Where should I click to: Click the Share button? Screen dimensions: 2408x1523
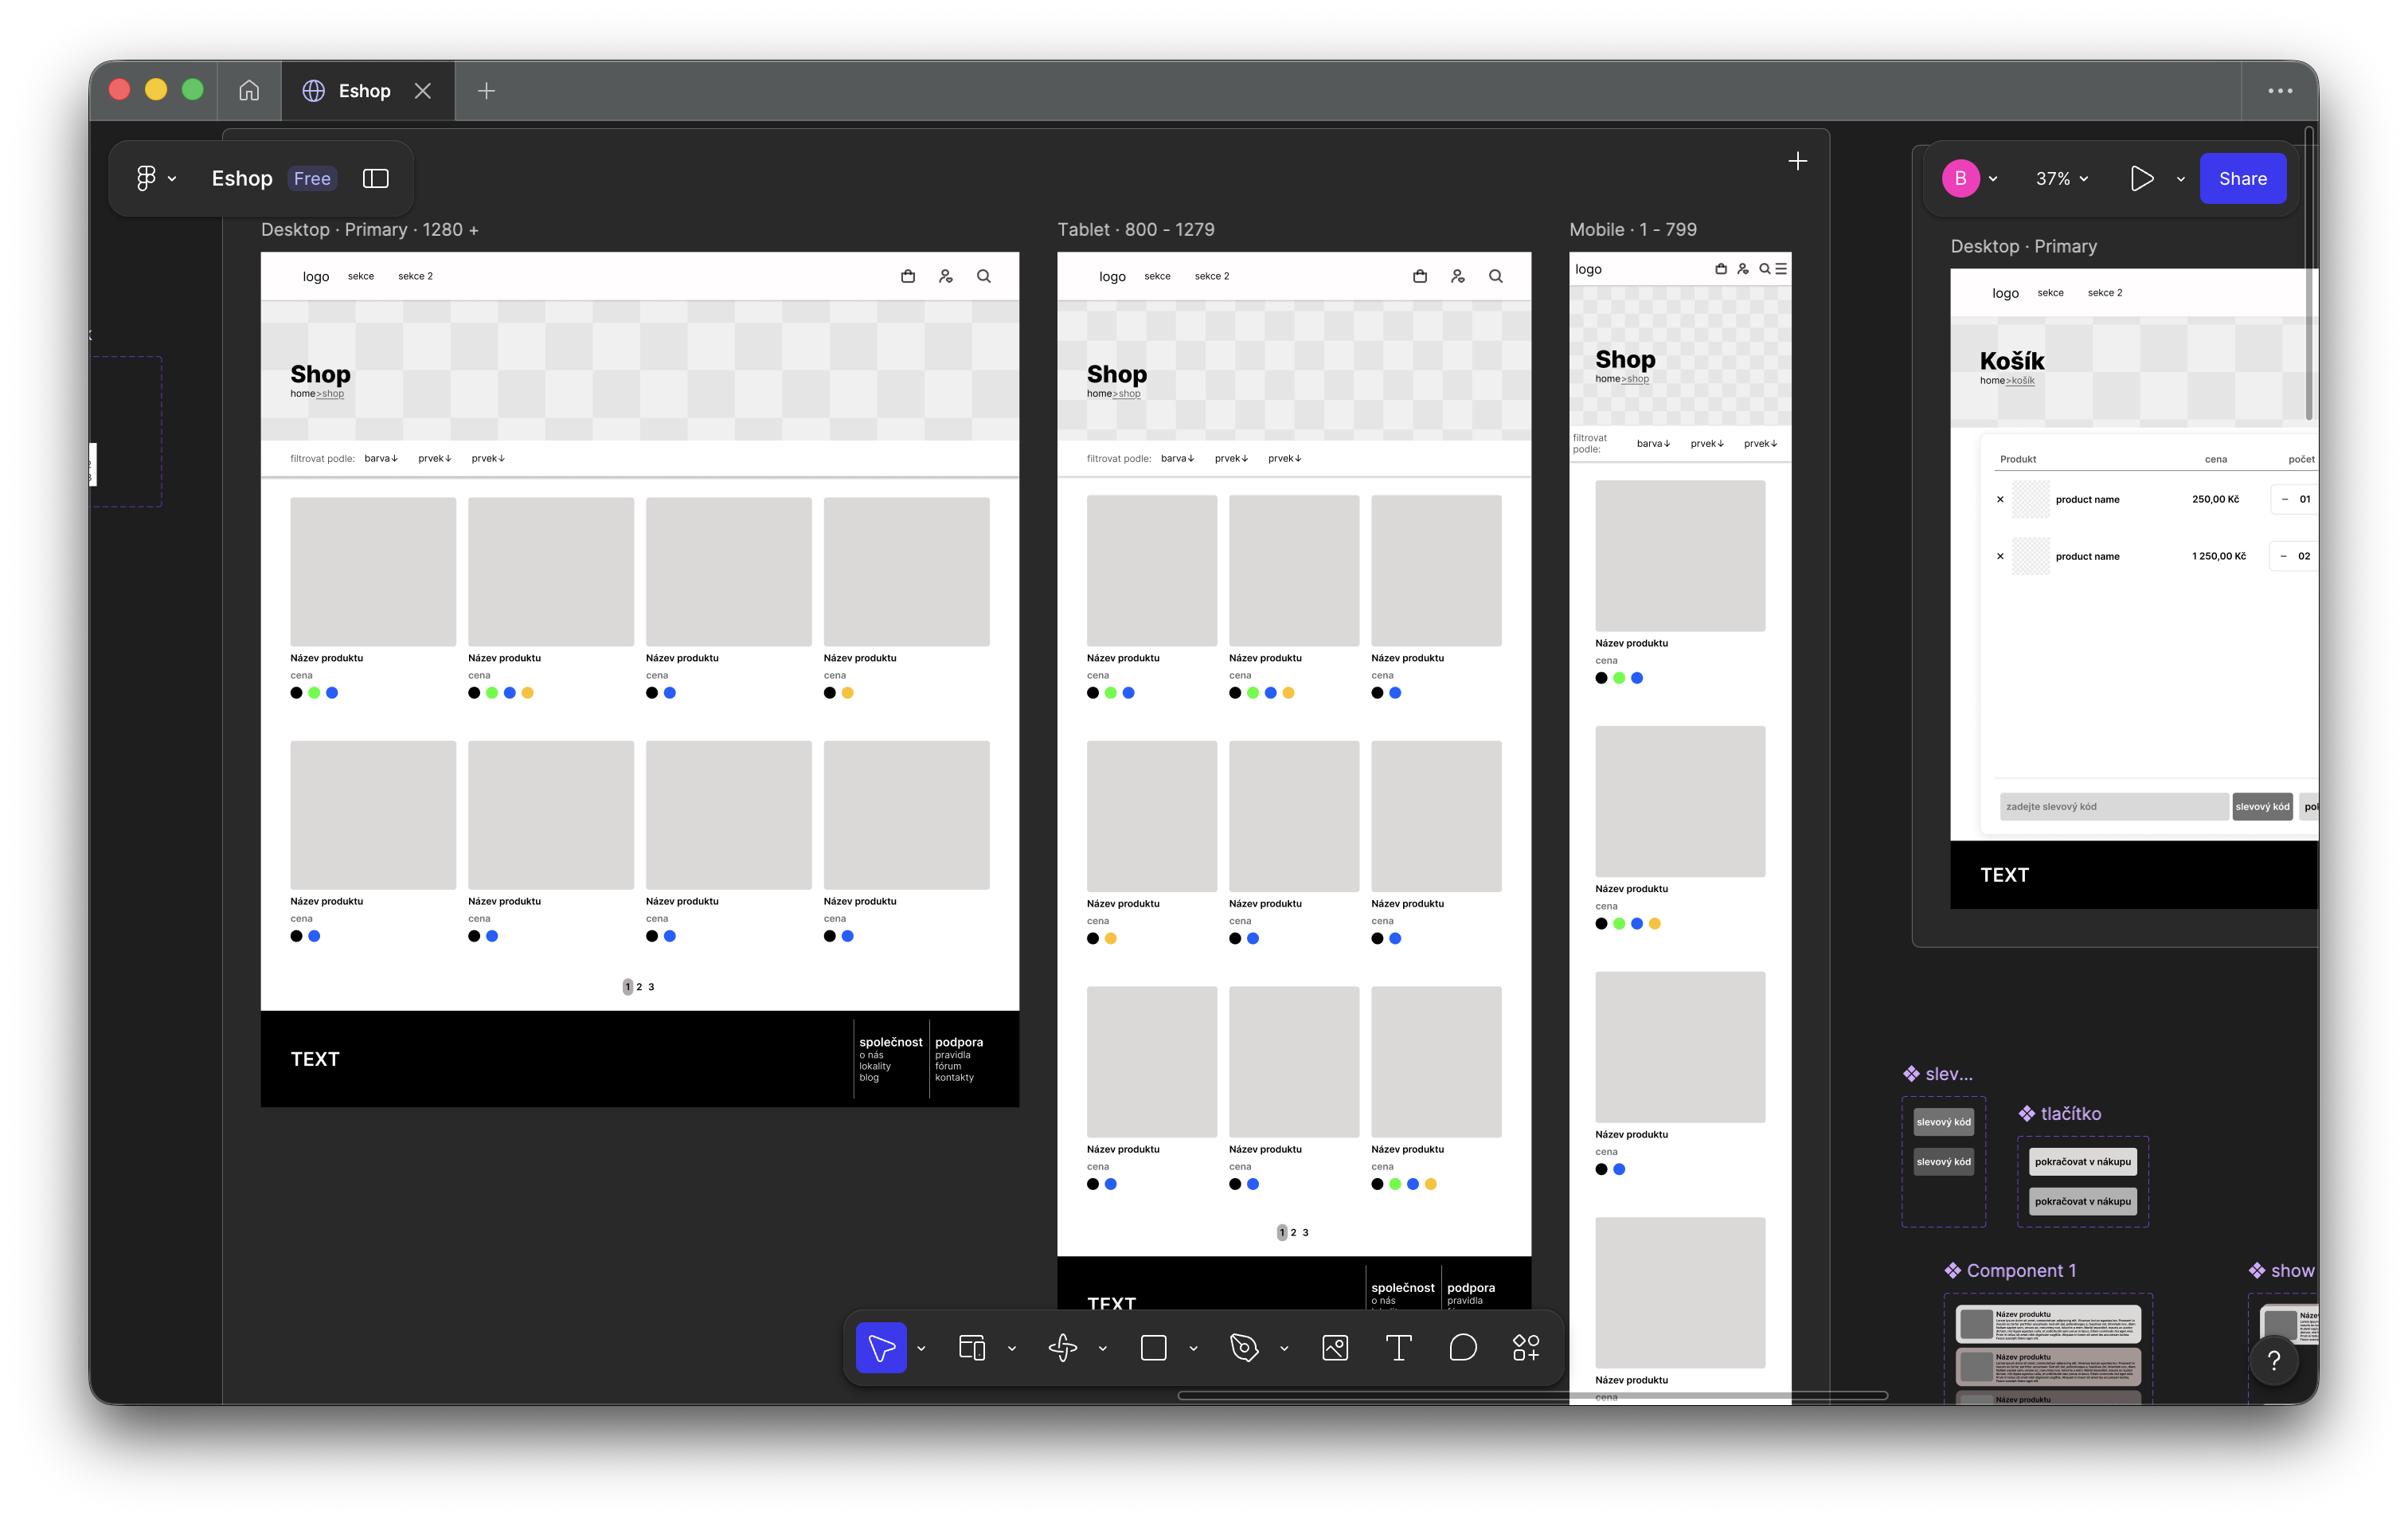coord(2243,179)
